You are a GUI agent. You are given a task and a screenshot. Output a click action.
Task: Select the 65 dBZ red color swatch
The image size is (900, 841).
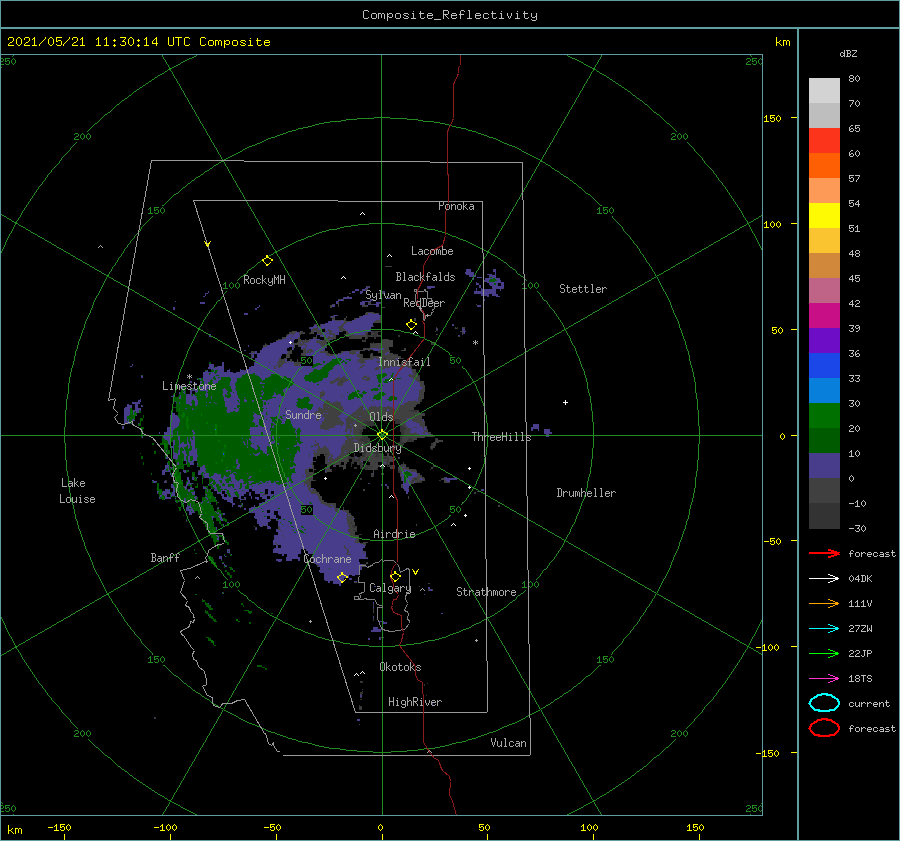pyautogui.click(x=824, y=141)
